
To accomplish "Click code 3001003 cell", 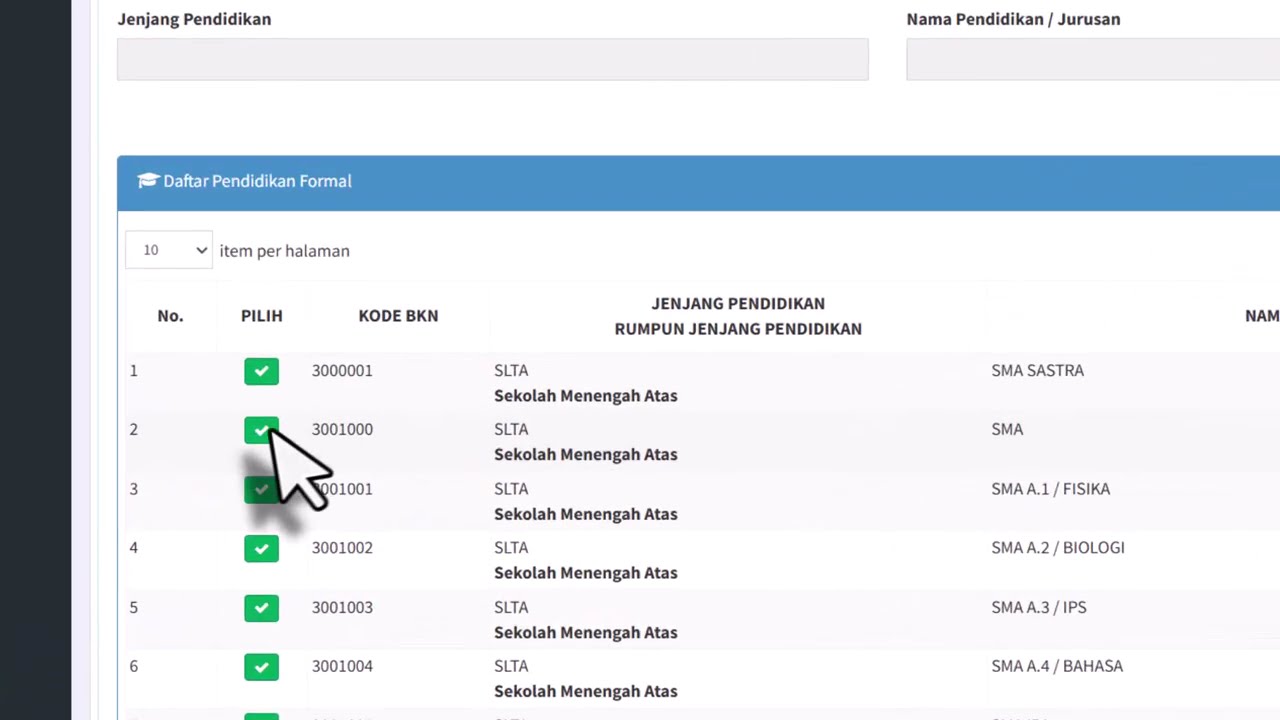I will [342, 607].
